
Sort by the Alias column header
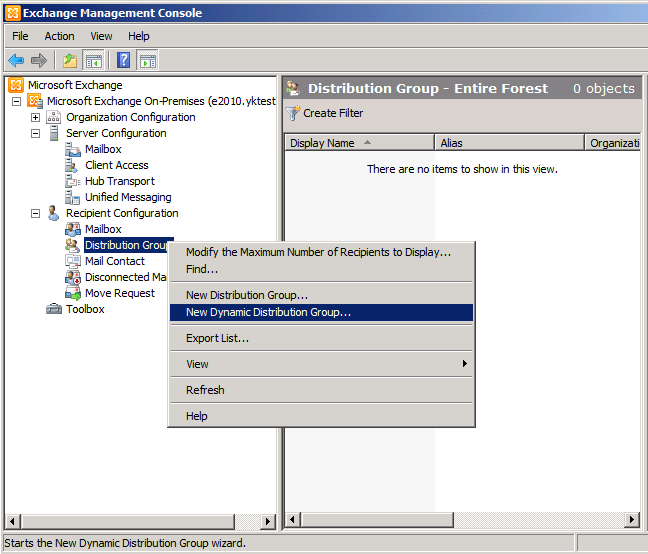coord(509,143)
